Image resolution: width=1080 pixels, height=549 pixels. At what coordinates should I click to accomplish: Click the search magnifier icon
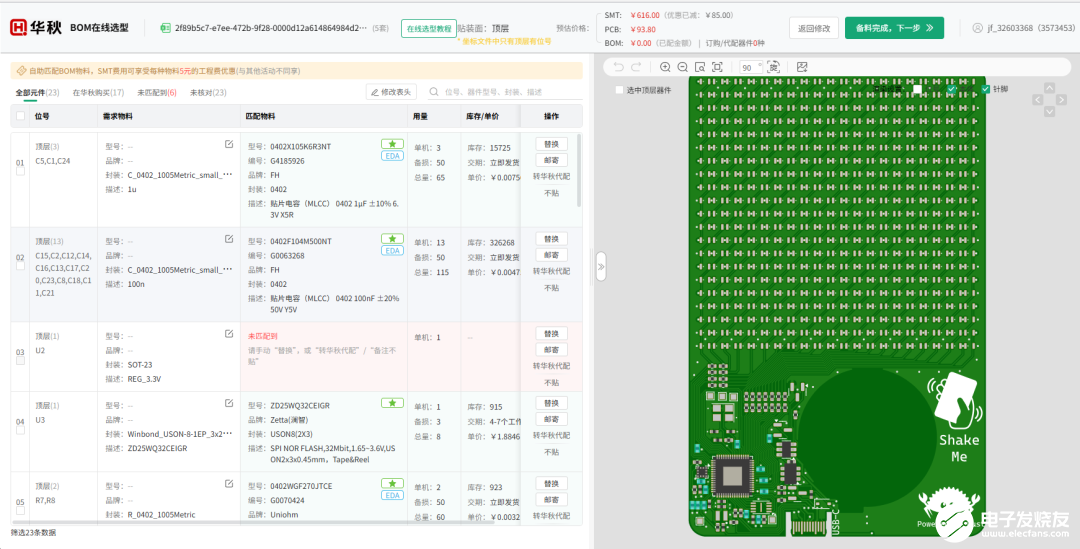pyautogui.click(x=434, y=92)
